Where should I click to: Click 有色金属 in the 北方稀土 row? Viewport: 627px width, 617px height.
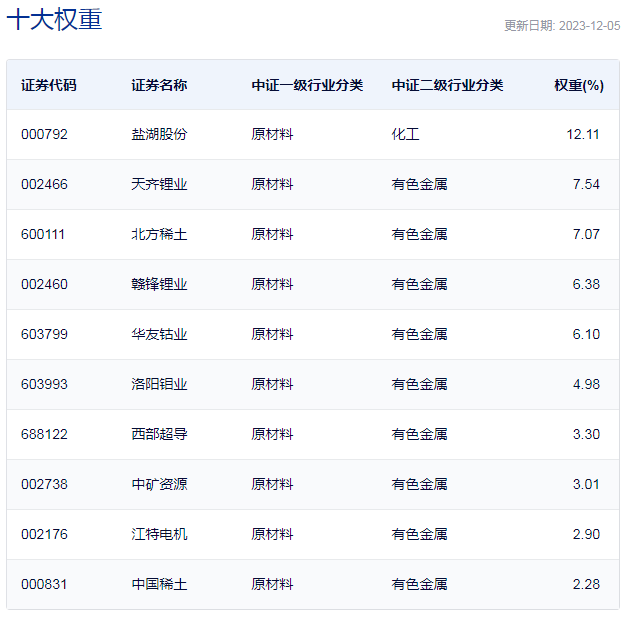(x=419, y=234)
